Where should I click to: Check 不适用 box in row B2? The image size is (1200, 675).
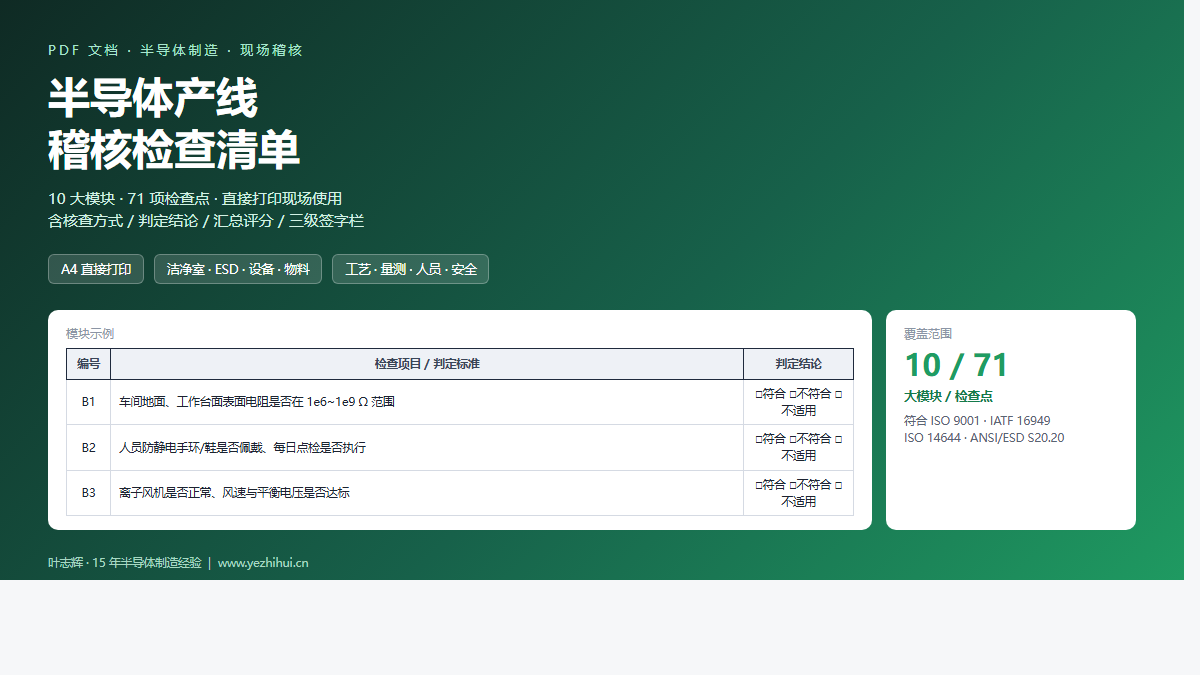838,439
